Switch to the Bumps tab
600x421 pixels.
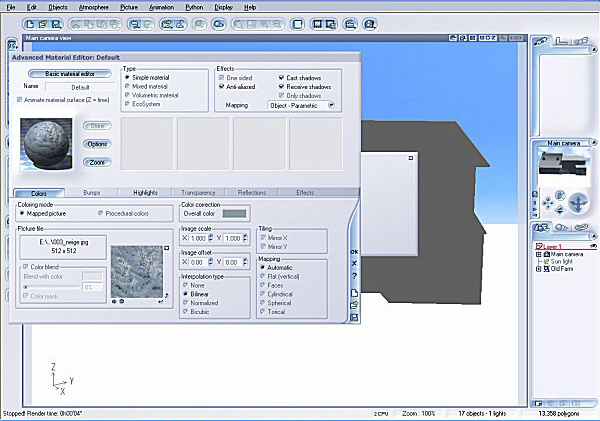(x=91, y=191)
